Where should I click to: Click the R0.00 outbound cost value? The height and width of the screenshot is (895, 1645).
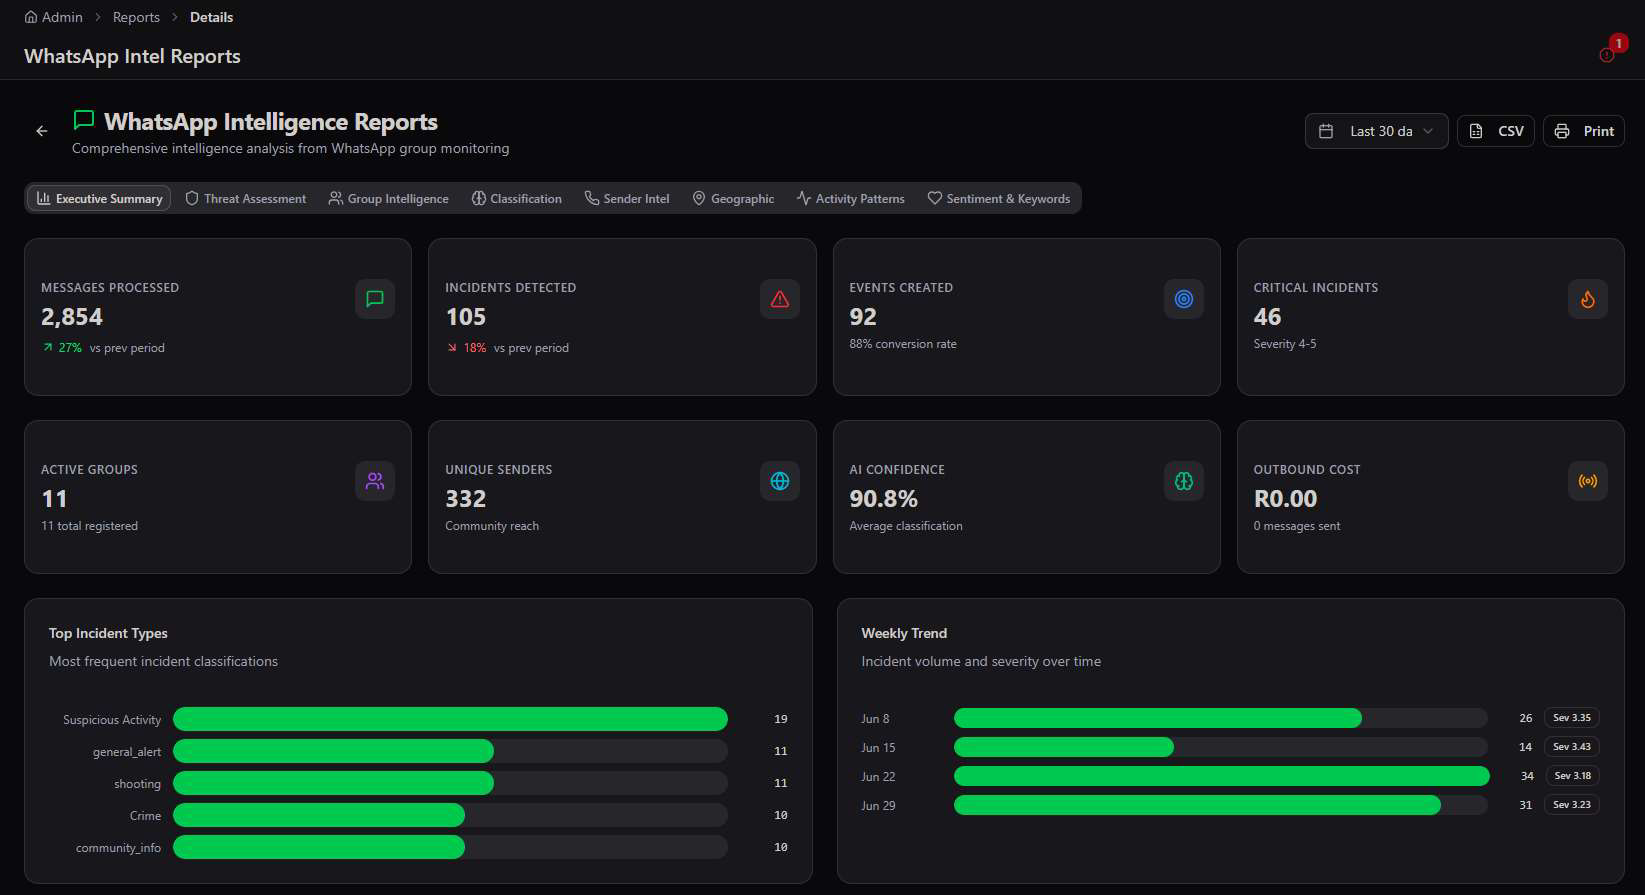tap(1285, 499)
